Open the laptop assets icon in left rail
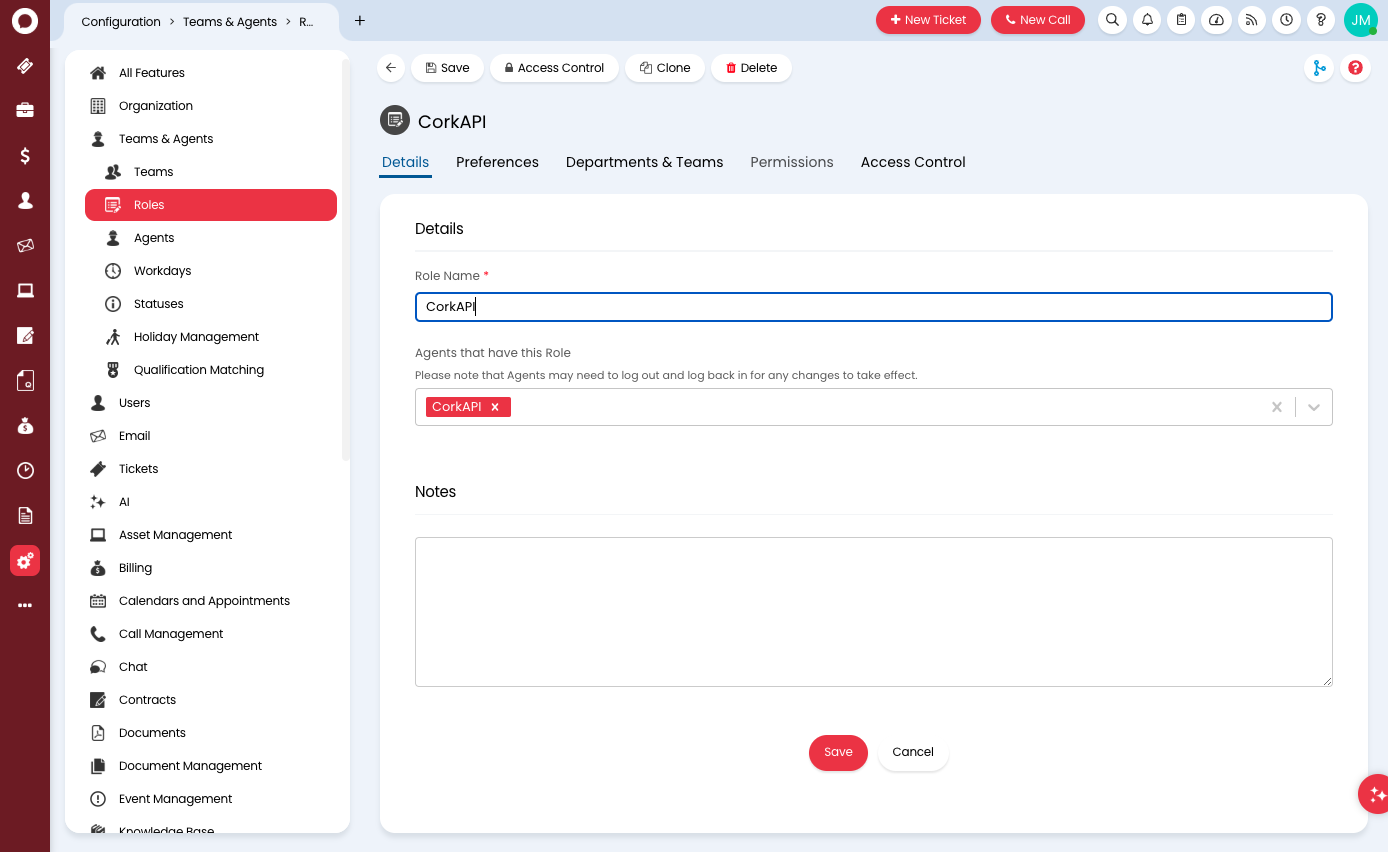 pos(25,290)
